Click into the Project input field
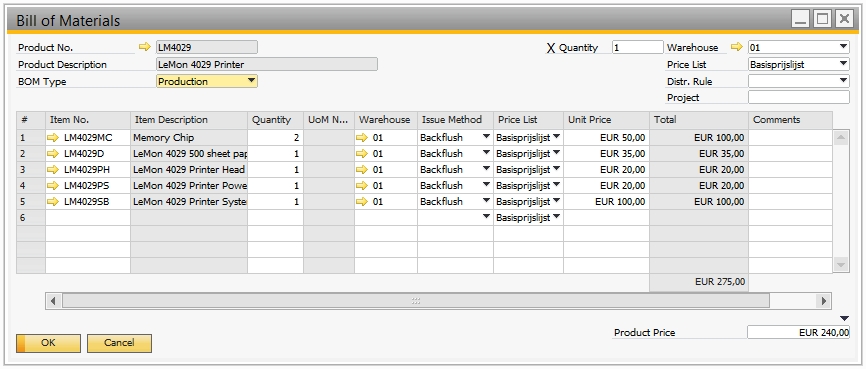Screen dimensions: 866x369 [x=799, y=97]
